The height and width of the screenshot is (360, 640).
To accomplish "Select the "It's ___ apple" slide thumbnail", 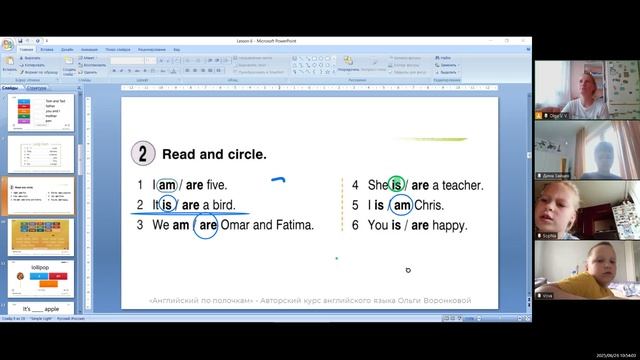I will [x=41, y=309].
